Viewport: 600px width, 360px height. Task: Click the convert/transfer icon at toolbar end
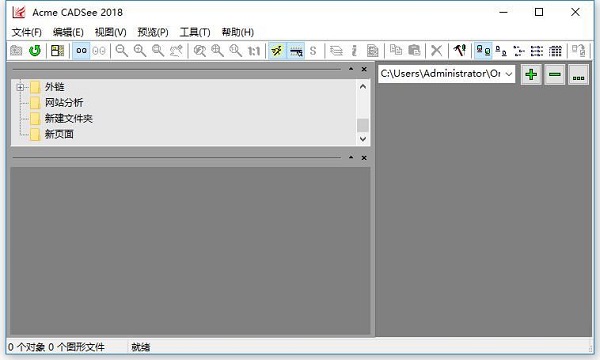(579, 50)
